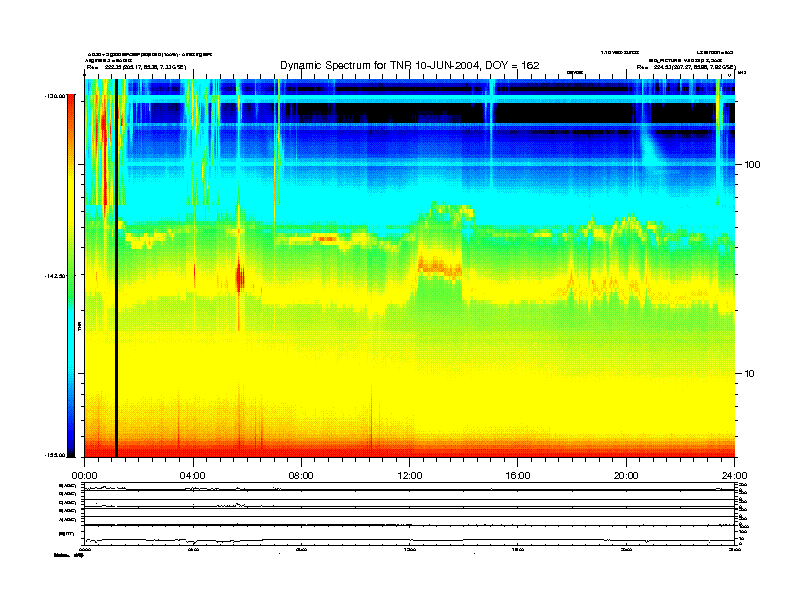Click the bottom trace in the lower time-series panel
The height and width of the screenshot is (612, 792).
(410, 540)
